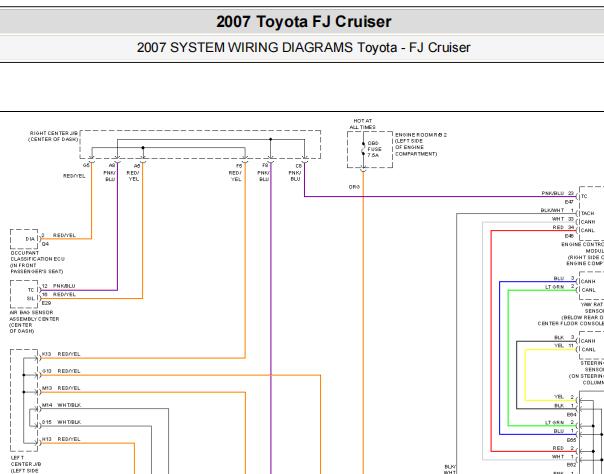Select the 'YEL 11' wire label
Viewport: 604px width, 474px height.
564,346
